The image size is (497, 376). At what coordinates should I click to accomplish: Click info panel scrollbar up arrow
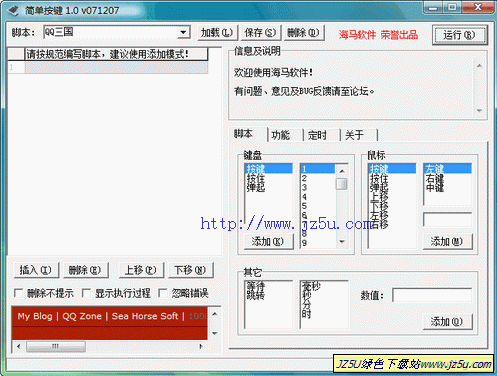pos(479,66)
